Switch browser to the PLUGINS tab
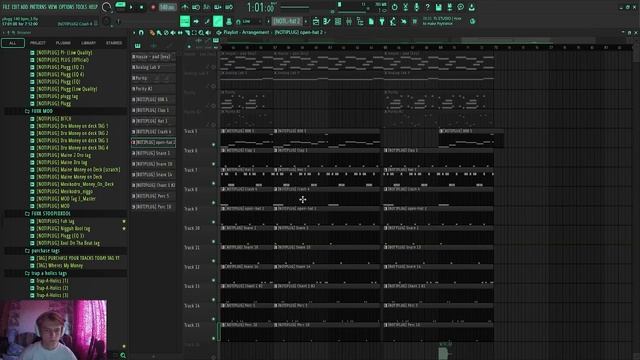Viewport: 640px width, 360px height. point(63,43)
